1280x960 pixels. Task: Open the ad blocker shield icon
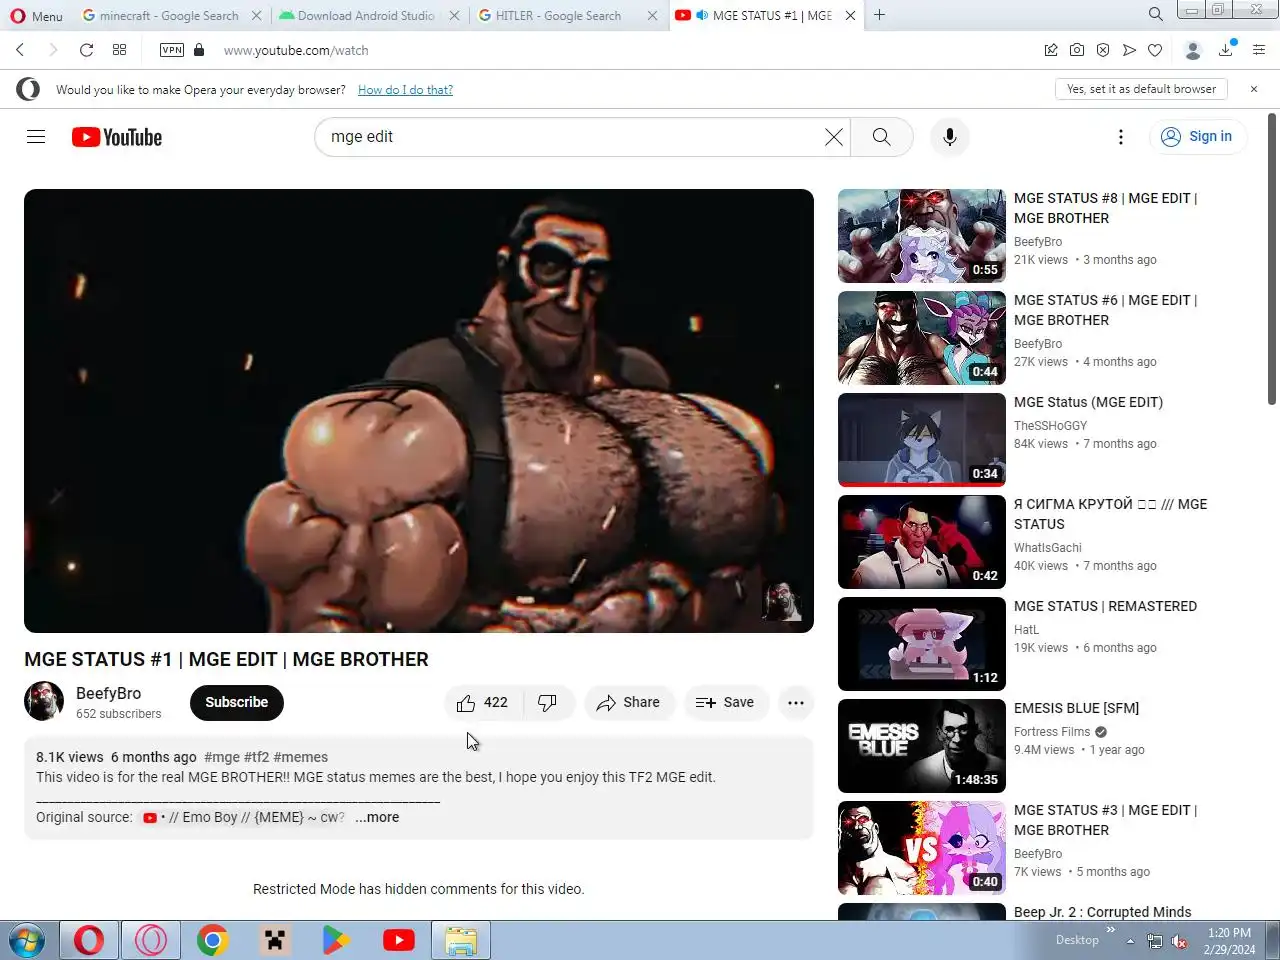pyautogui.click(x=1103, y=50)
